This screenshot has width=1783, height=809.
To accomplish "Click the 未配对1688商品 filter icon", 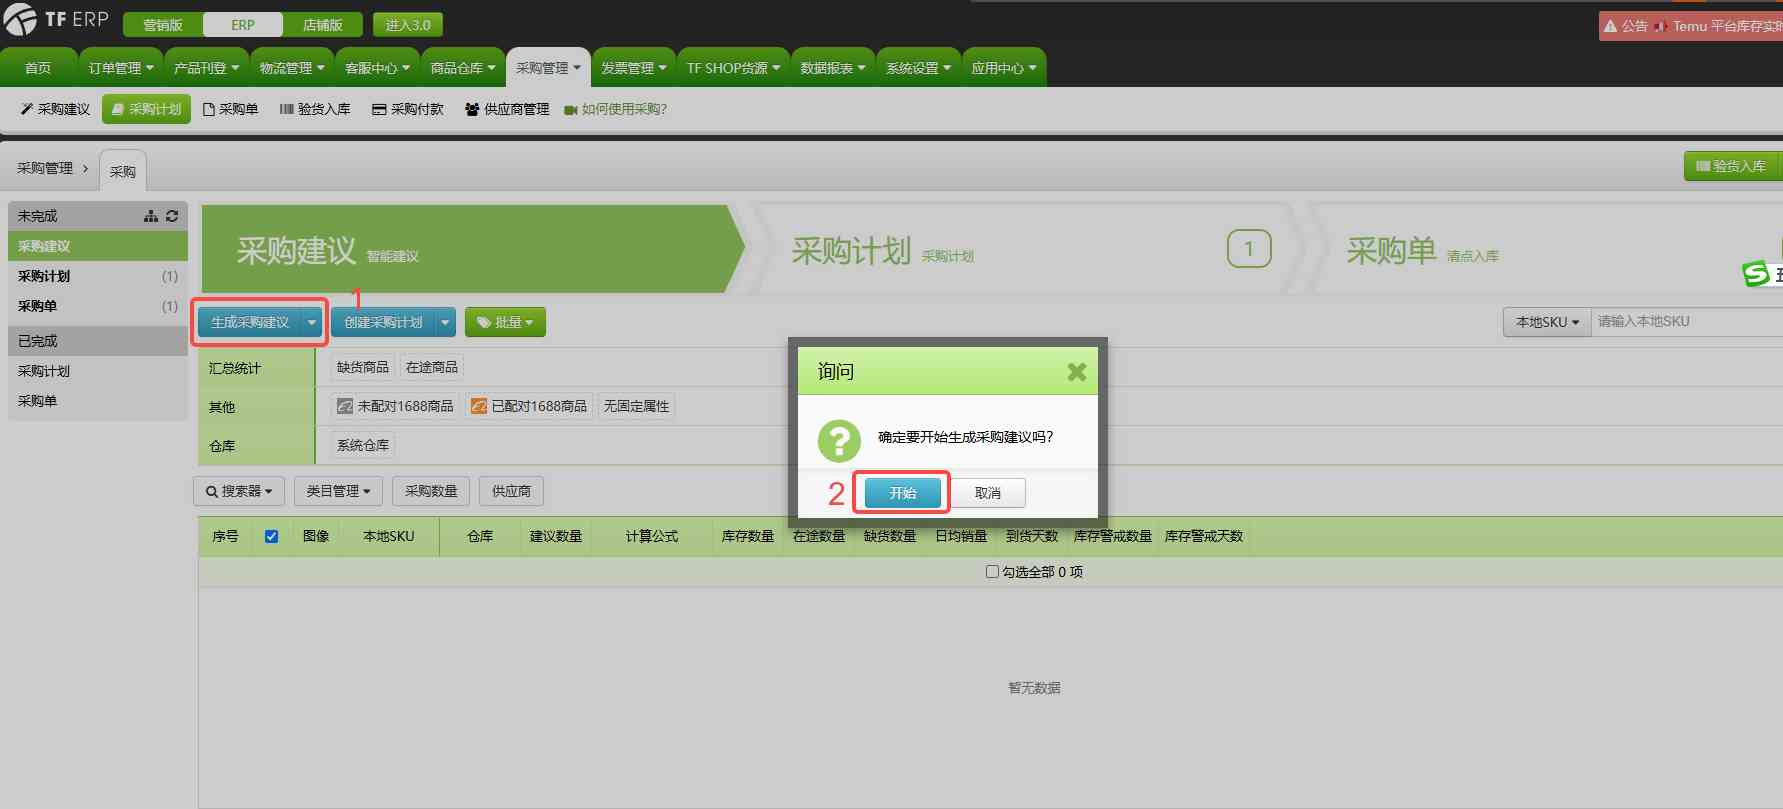I will pyautogui.click(x=345, y=406).
